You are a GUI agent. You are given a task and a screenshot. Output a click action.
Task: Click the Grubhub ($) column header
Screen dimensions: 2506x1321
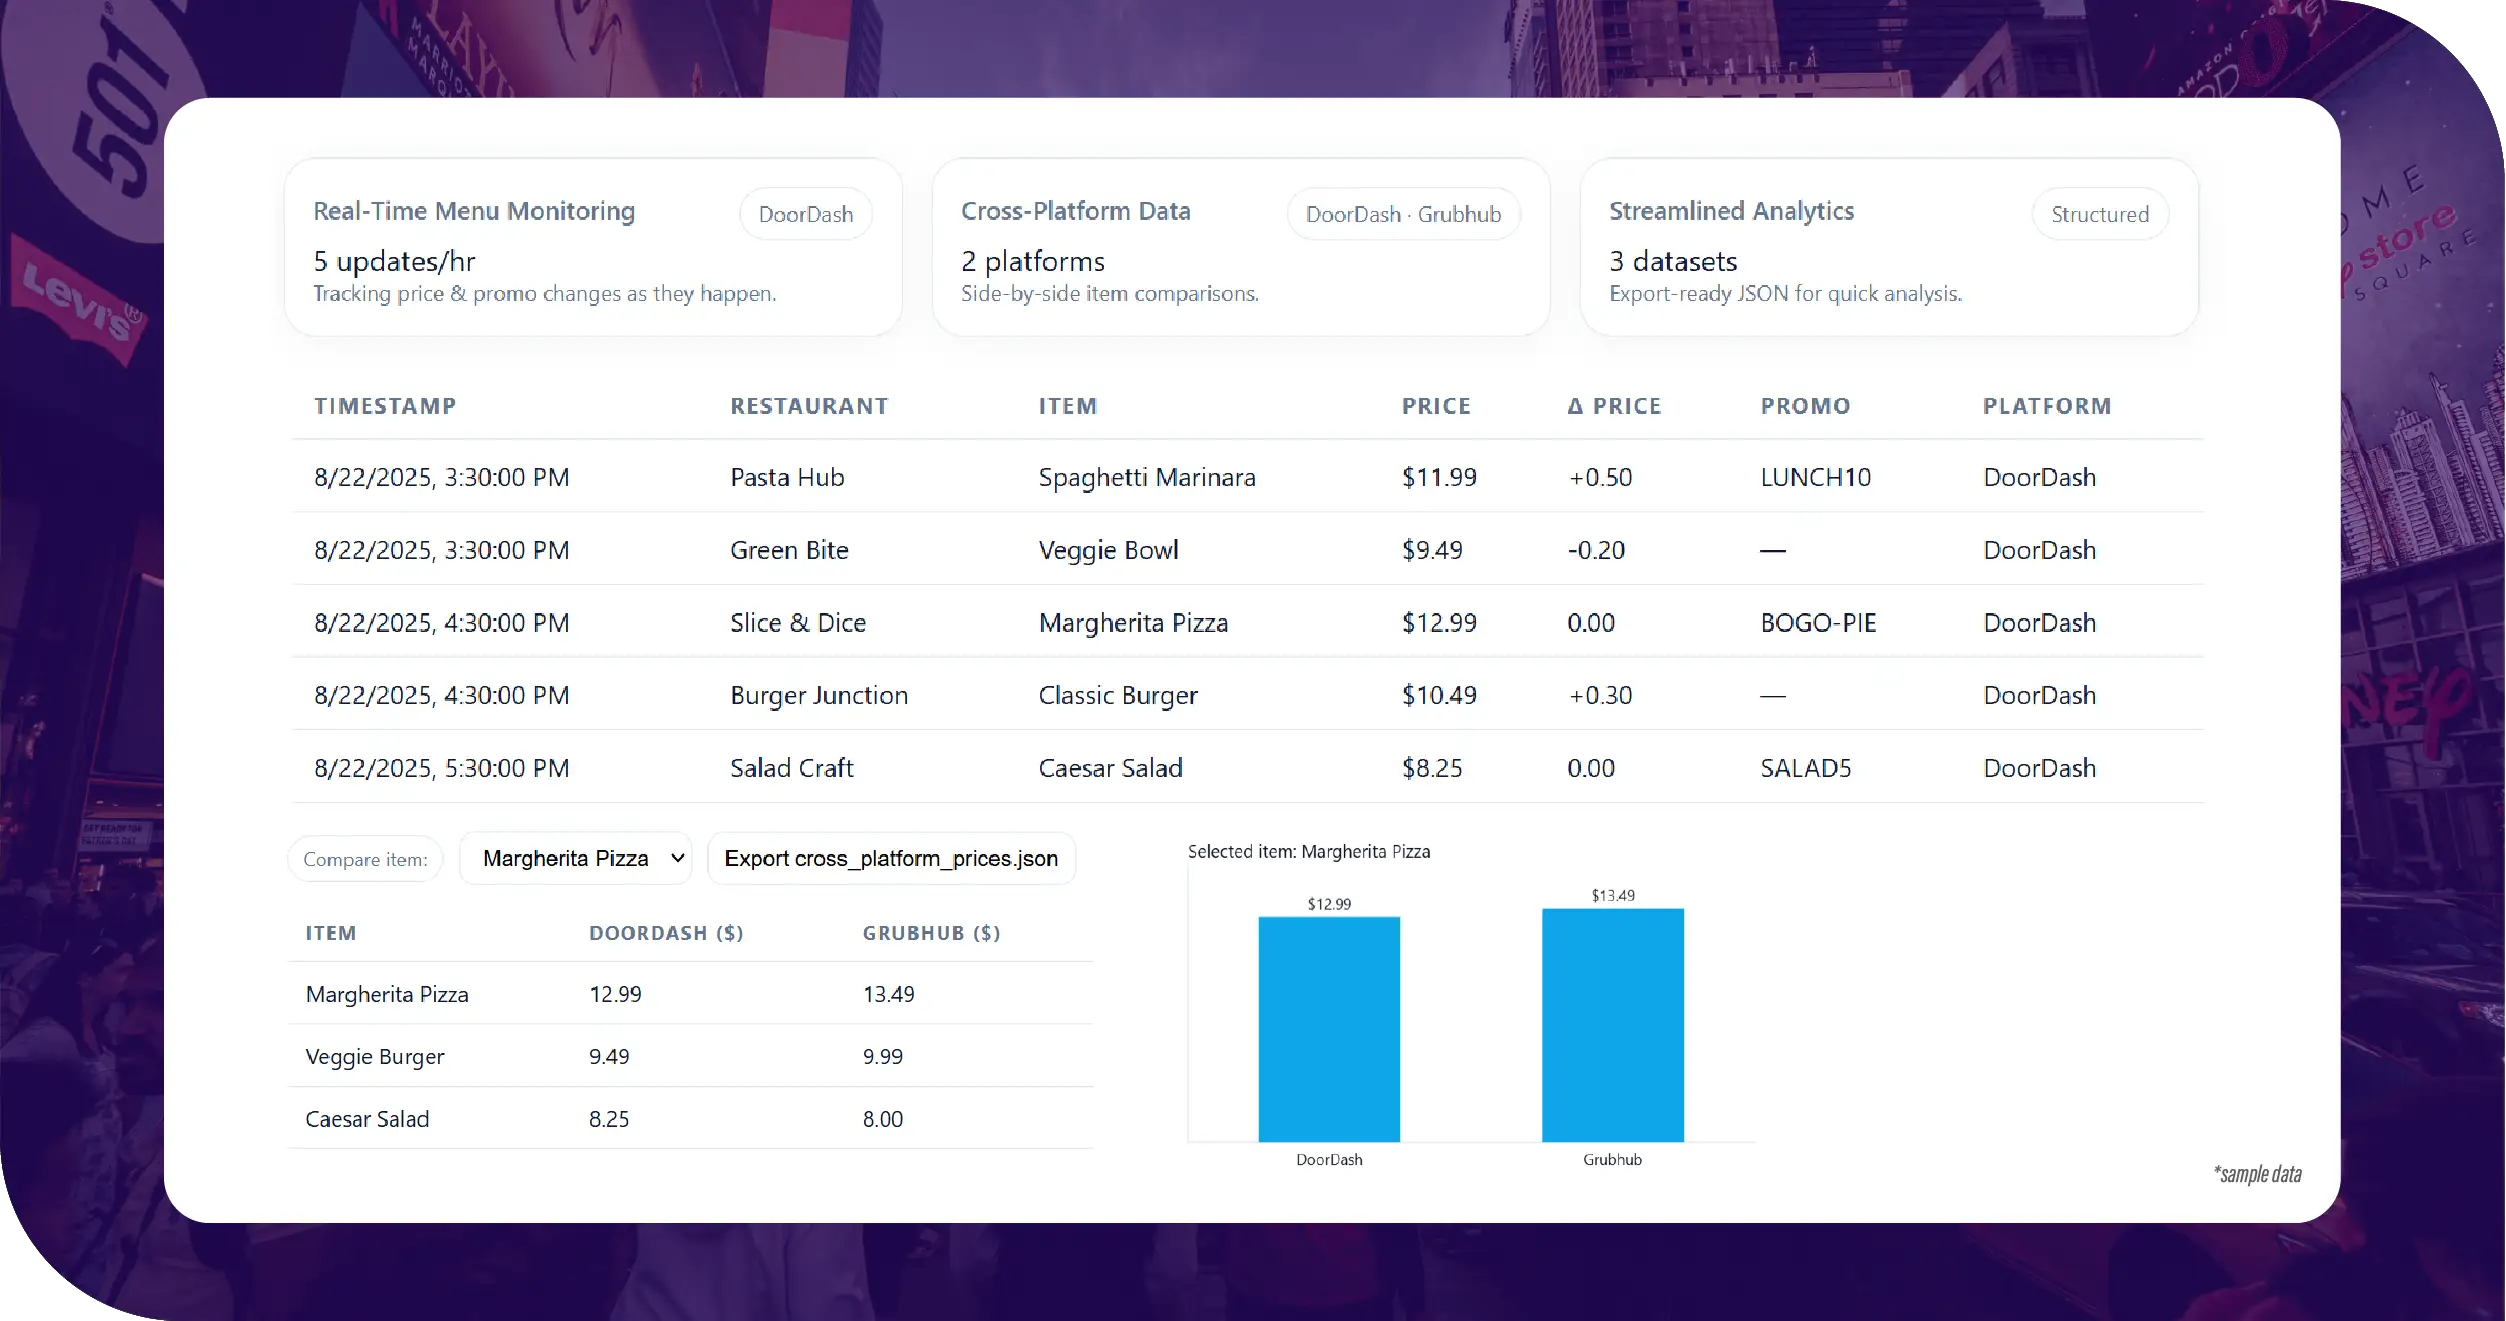931,933
